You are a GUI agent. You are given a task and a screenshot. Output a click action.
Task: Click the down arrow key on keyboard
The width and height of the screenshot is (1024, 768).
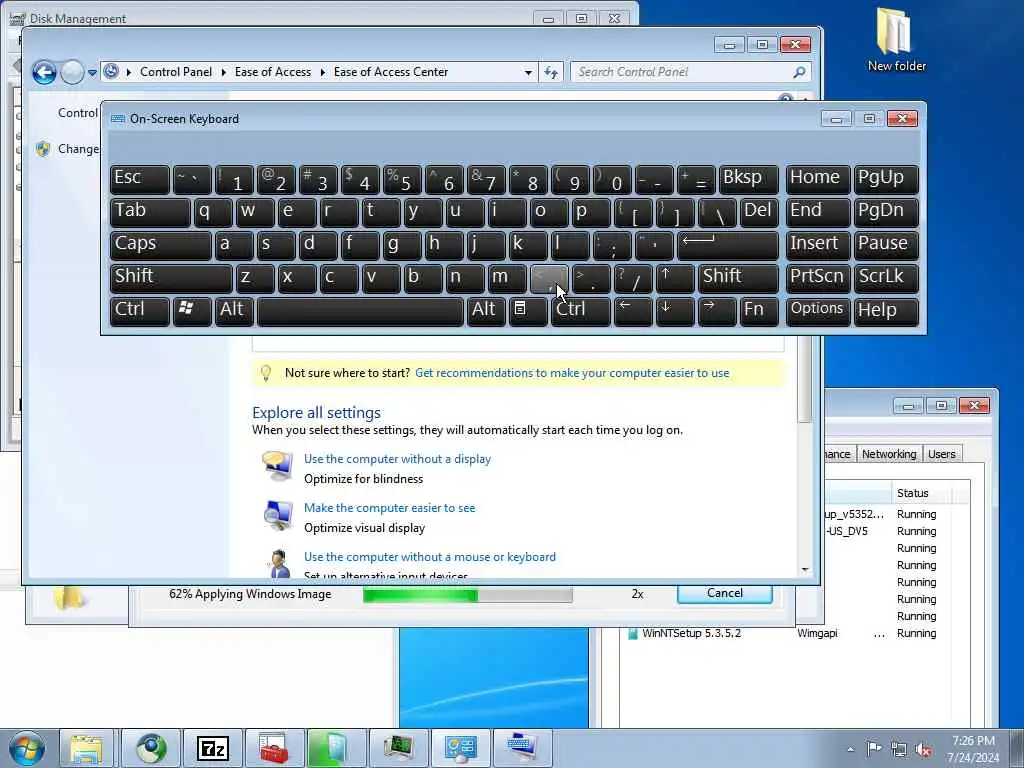674,311
